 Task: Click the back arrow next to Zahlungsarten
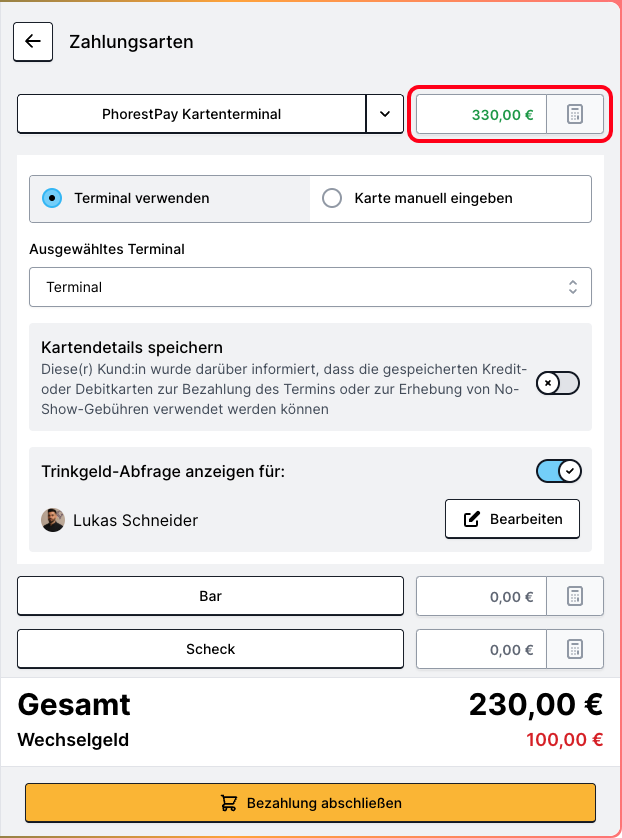tap(33, 41)
